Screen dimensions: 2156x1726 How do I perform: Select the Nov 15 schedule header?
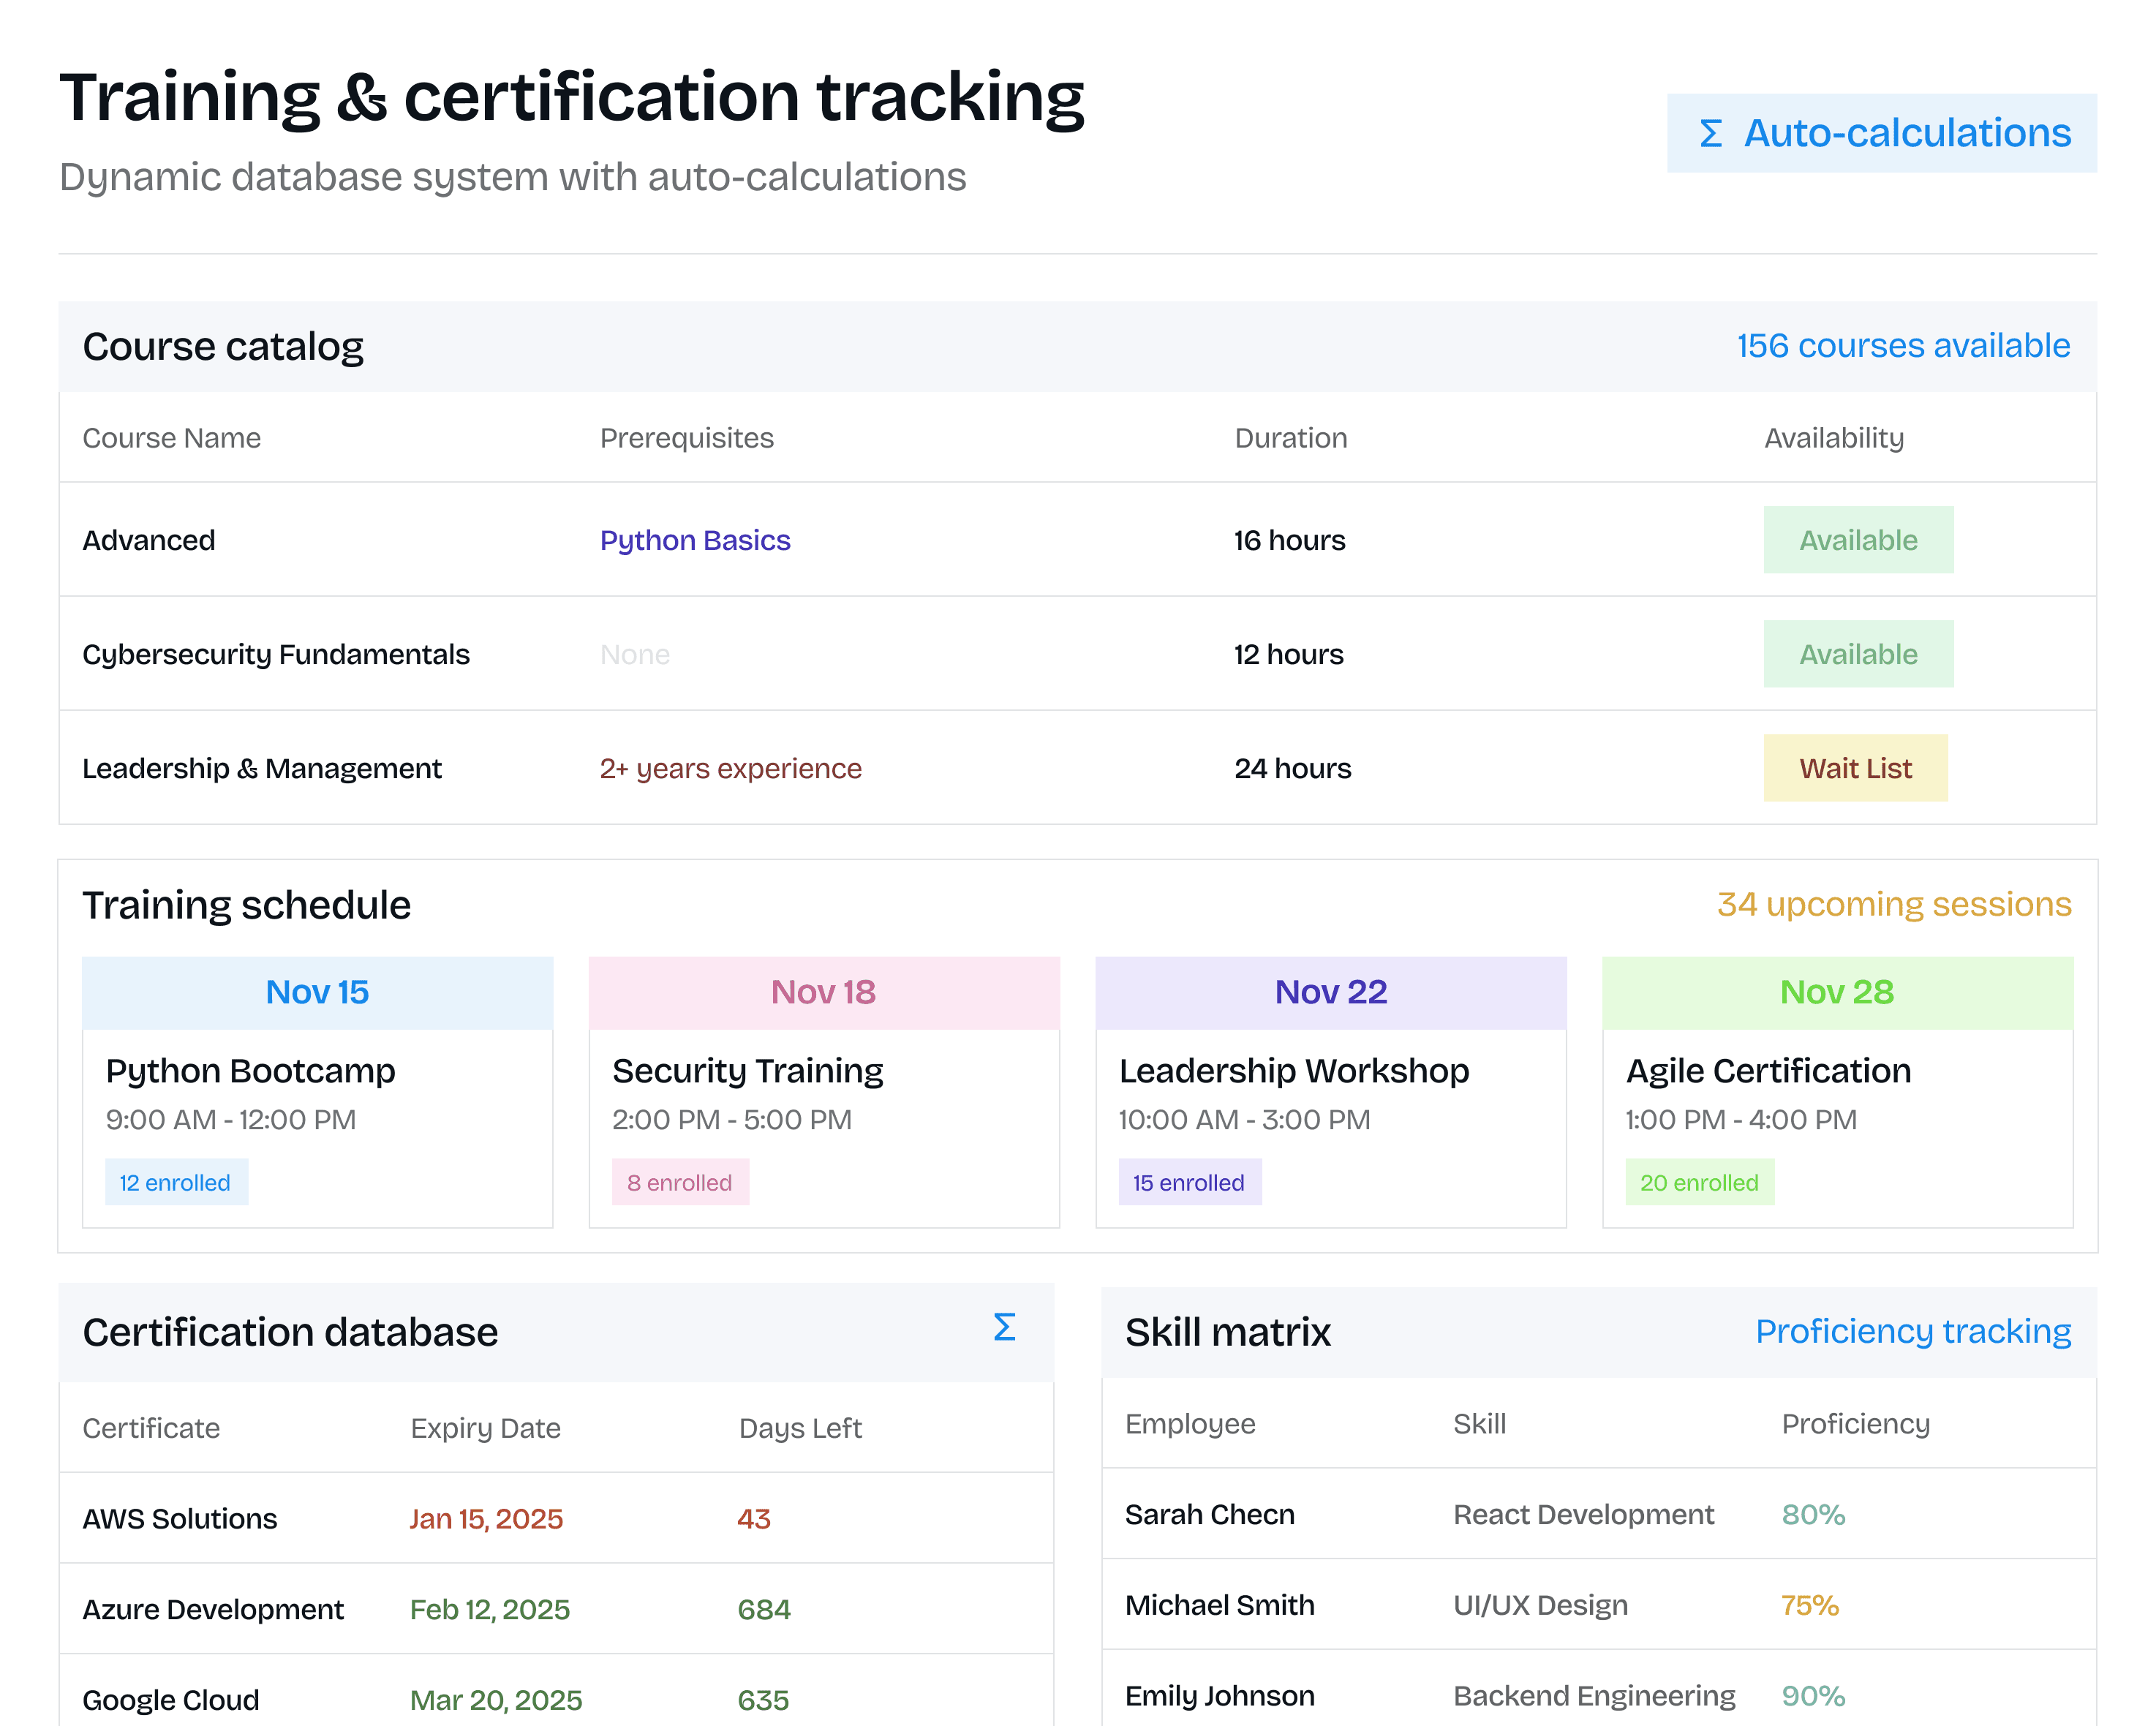(x=317, y=992)
